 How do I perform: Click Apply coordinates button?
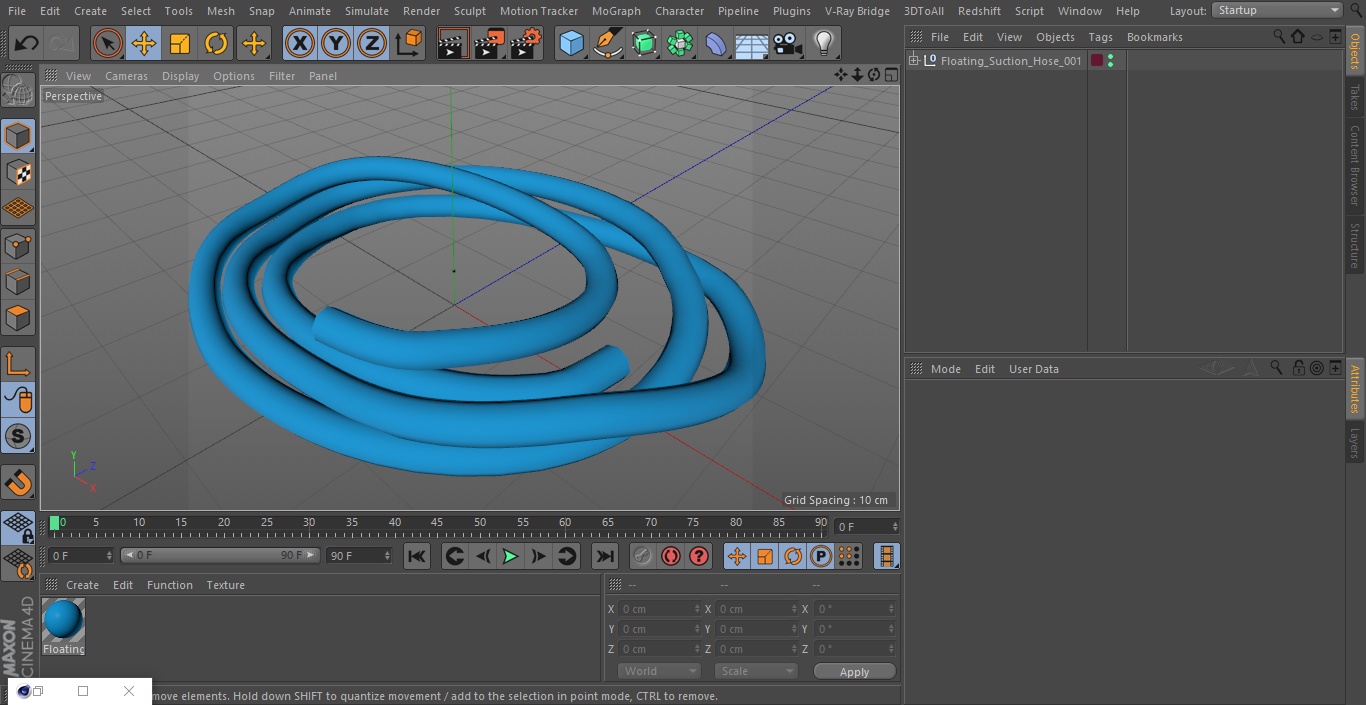[854, 672]
